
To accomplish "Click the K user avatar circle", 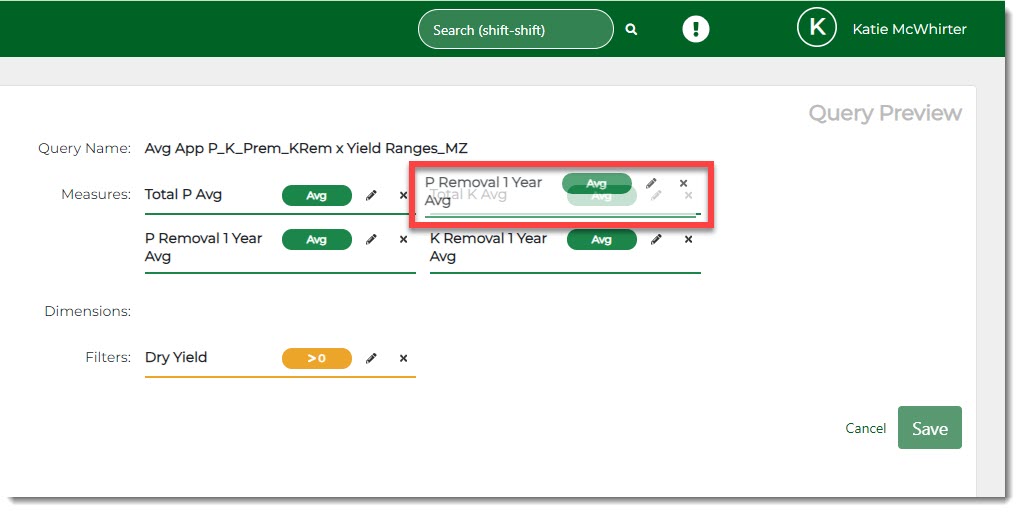I will [816, 29].
